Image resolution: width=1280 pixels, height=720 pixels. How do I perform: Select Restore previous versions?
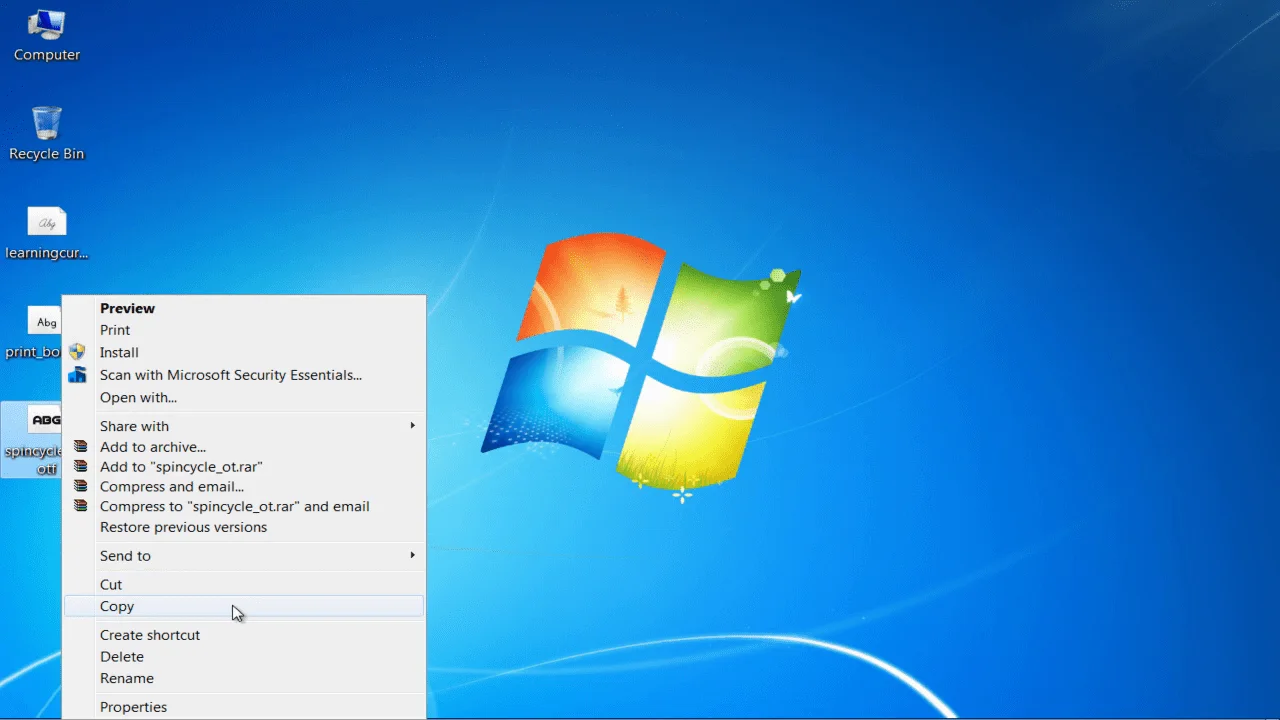click(x=244, y=527)
